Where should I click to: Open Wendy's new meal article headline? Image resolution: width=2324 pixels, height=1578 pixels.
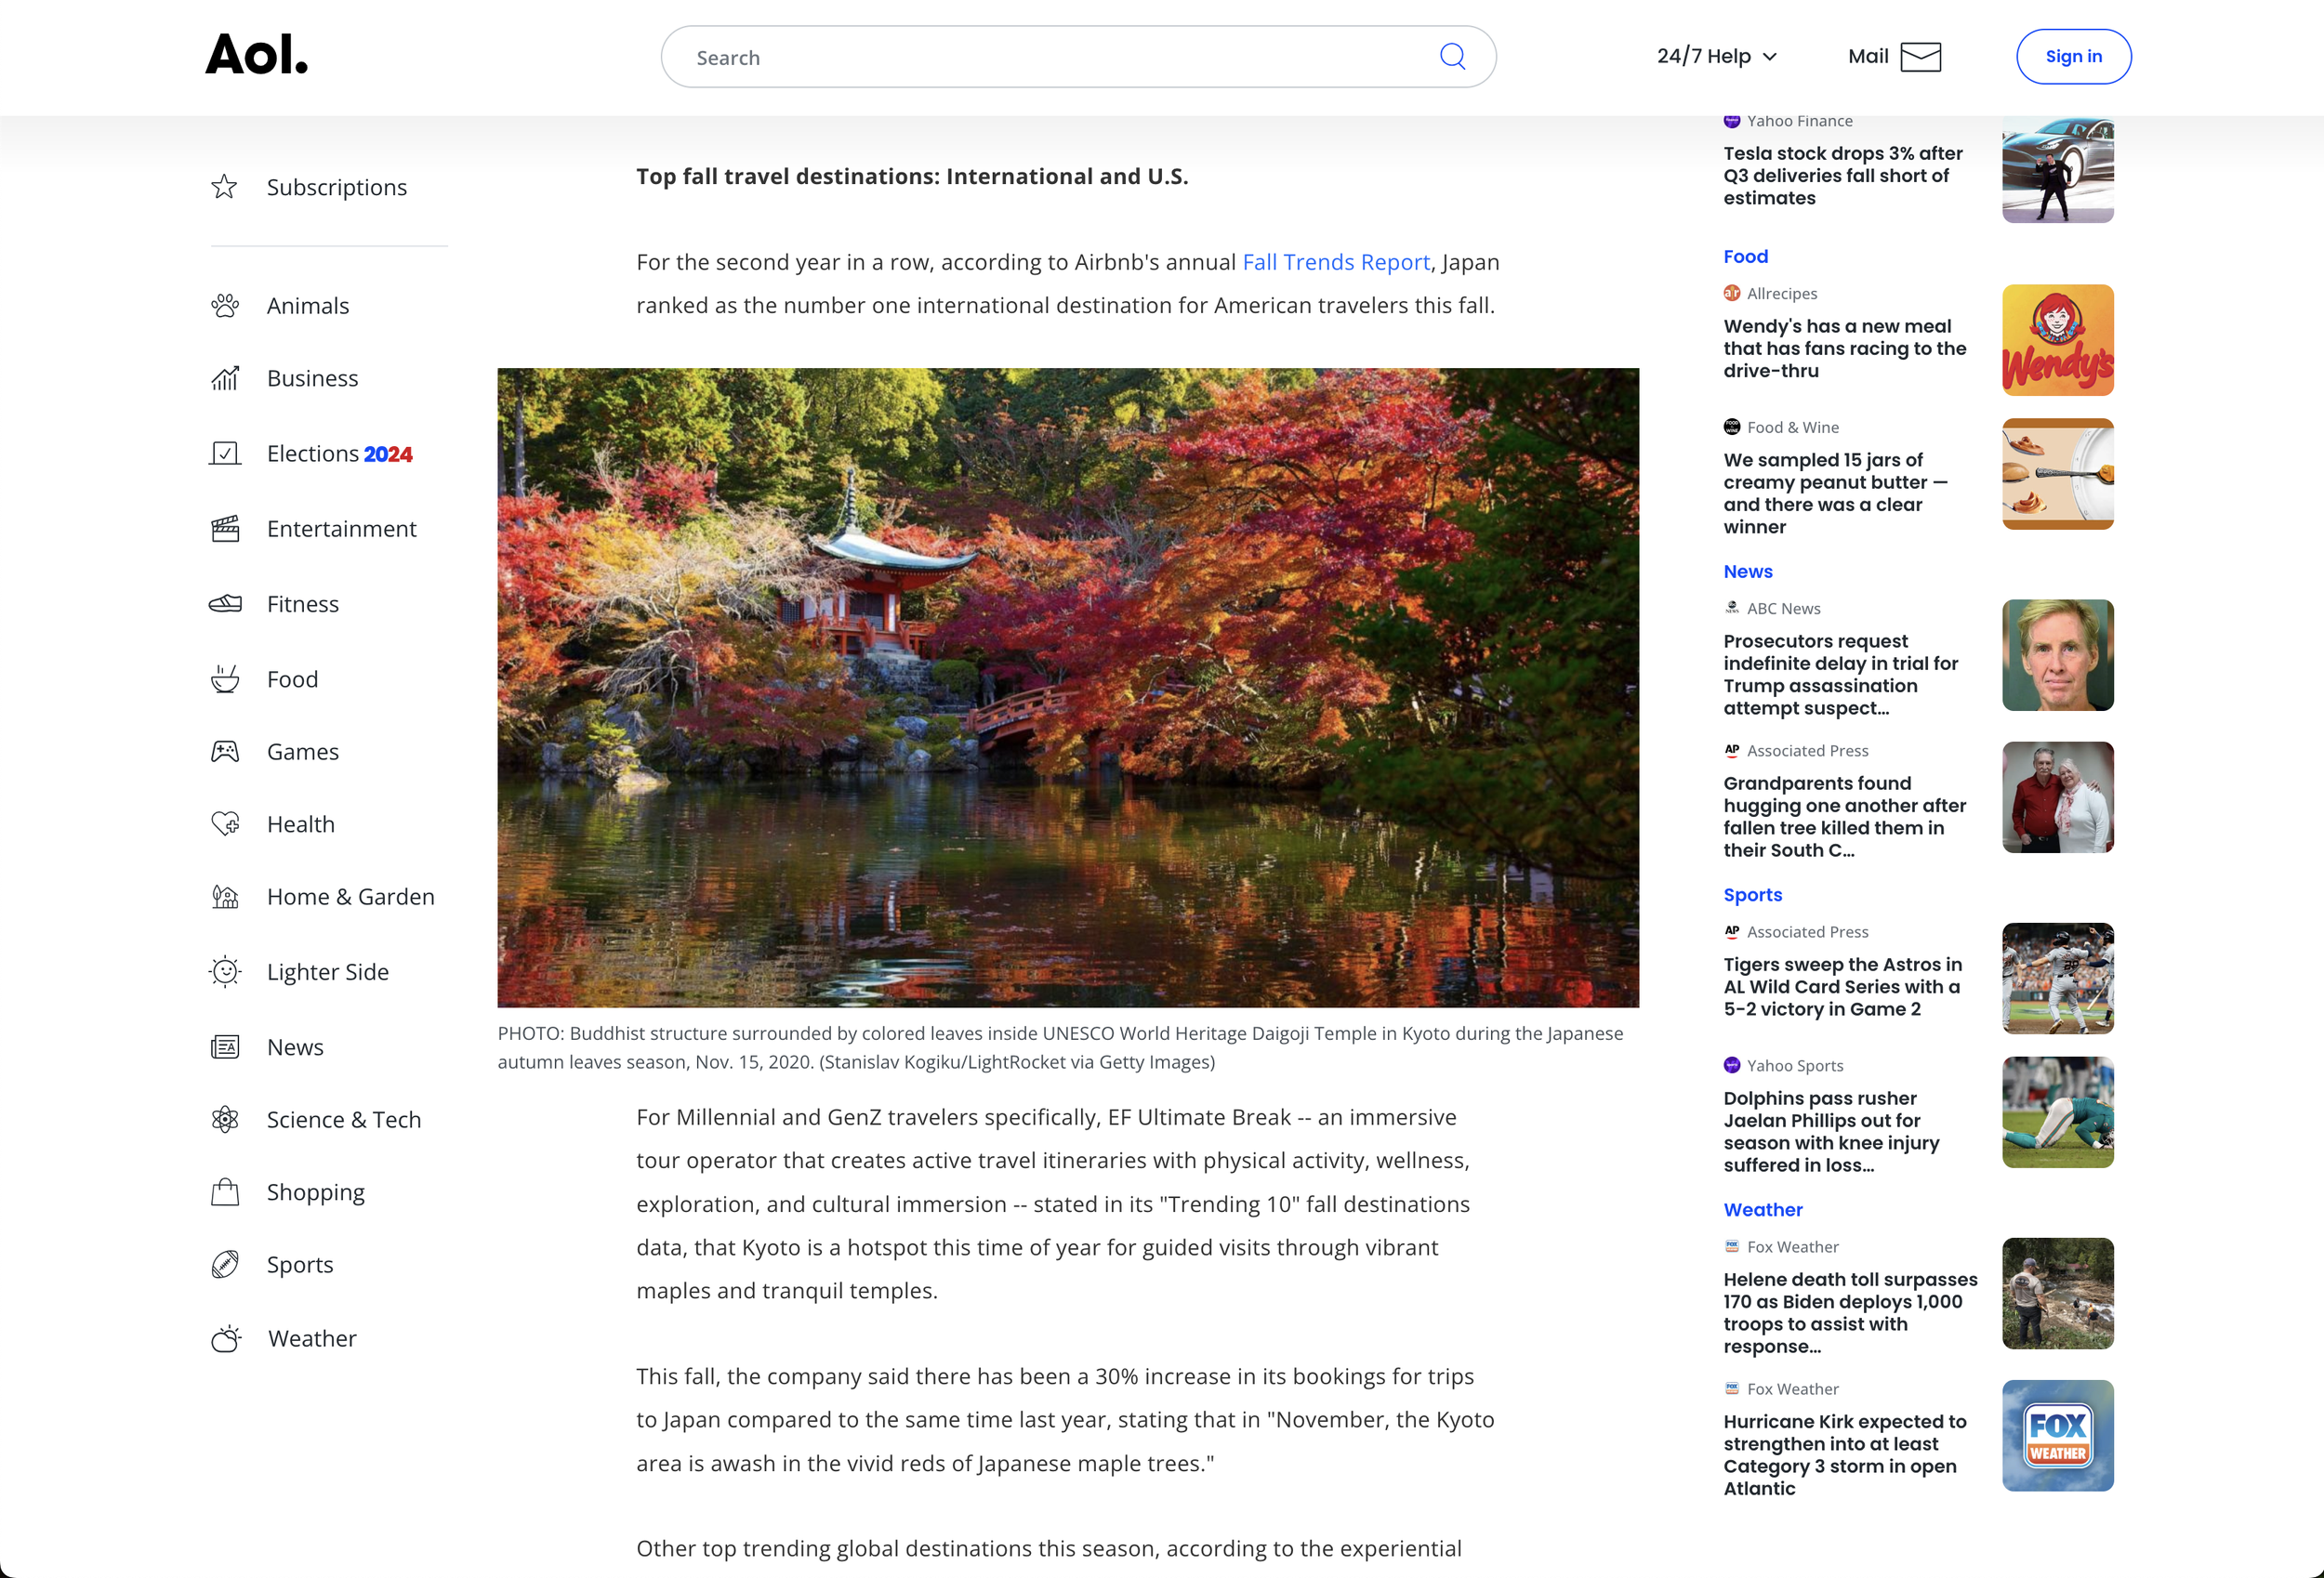click(1844, 348)
